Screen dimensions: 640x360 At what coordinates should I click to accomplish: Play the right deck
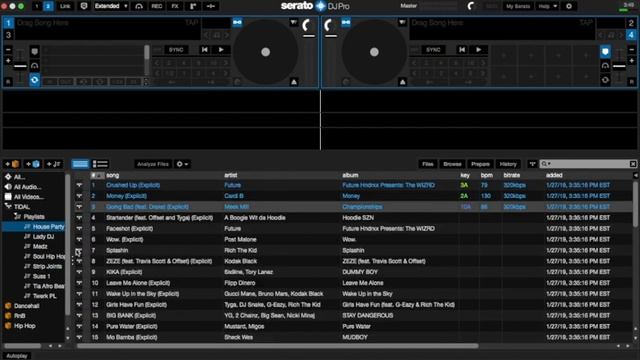point(479,50)
